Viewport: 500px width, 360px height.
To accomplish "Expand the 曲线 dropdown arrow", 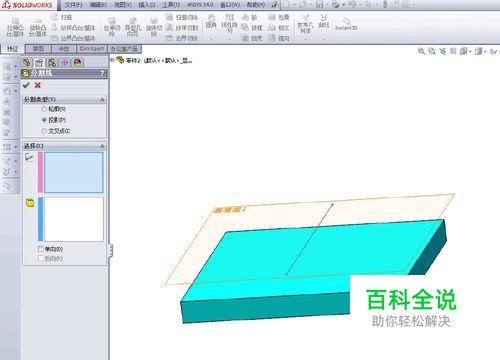I will [324, 39].
